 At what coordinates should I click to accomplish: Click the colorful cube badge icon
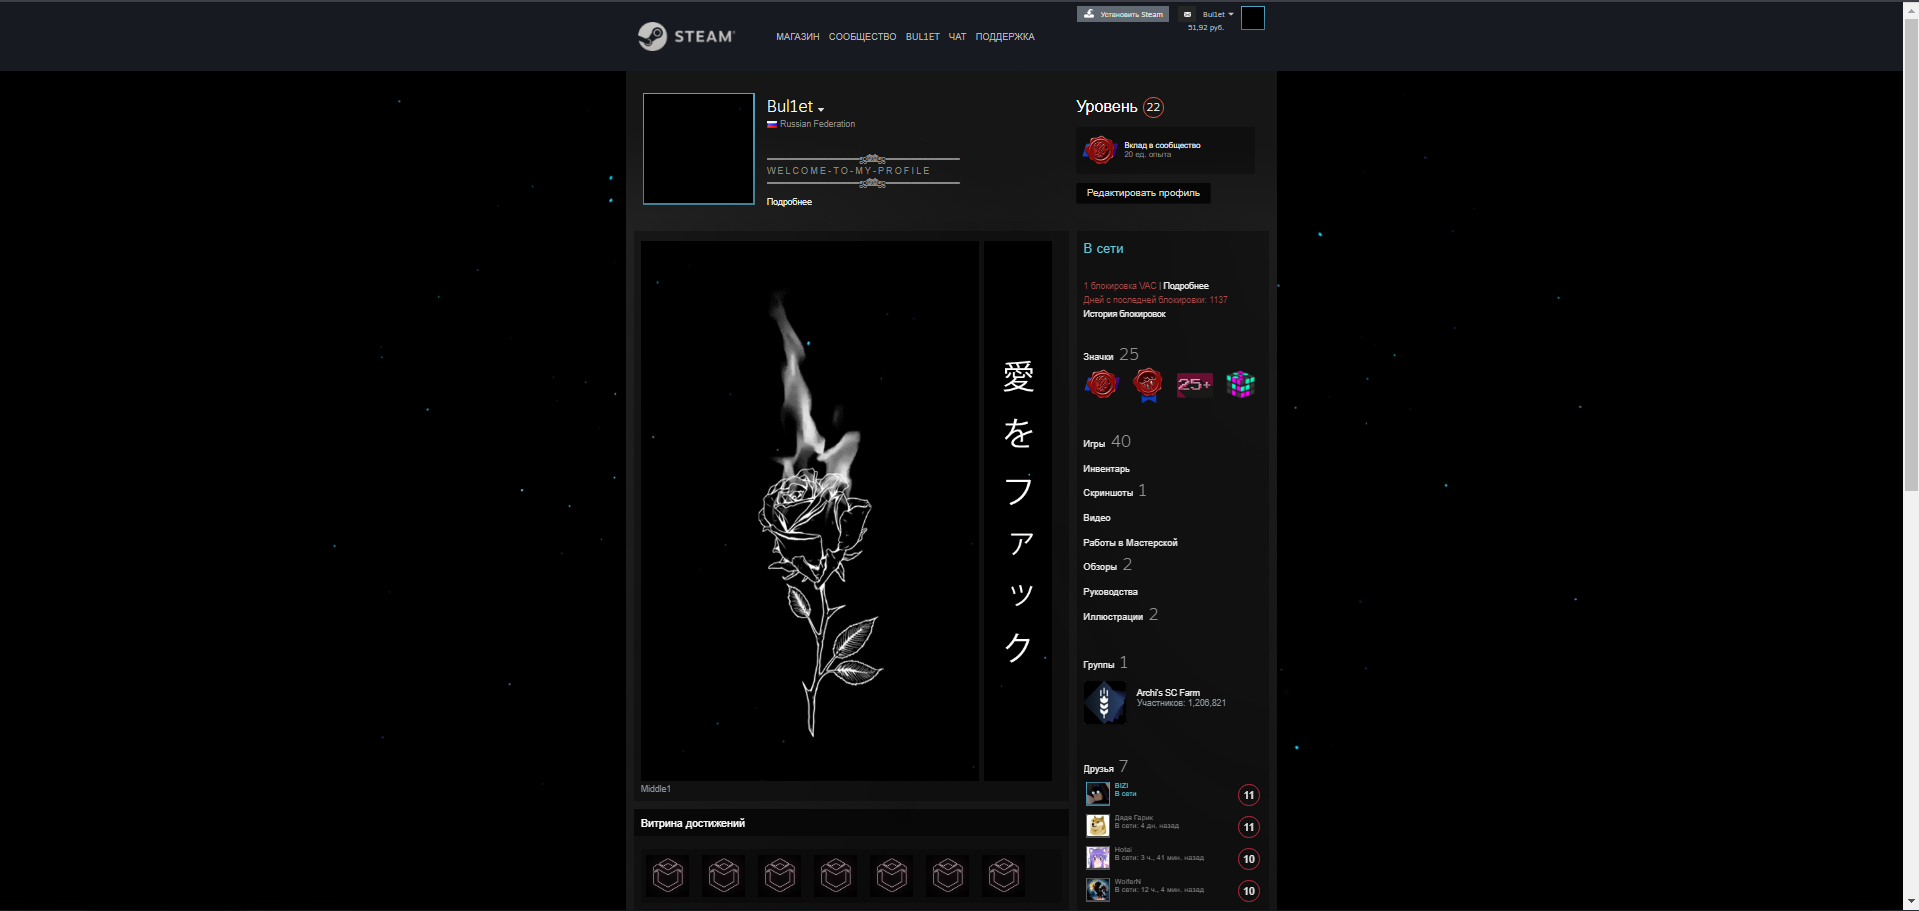(1240, 384)
